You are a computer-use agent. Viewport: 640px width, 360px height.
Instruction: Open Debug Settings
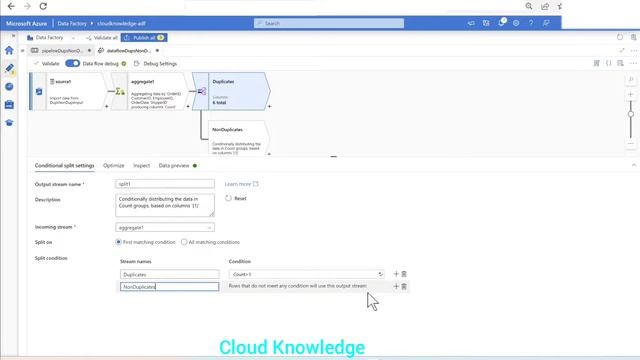156,63
